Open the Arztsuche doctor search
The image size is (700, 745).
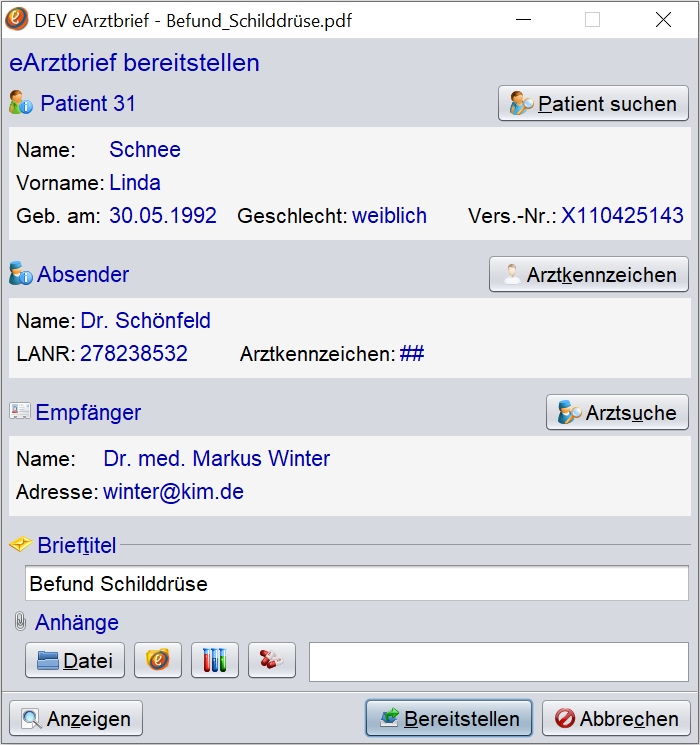[617, 412]
